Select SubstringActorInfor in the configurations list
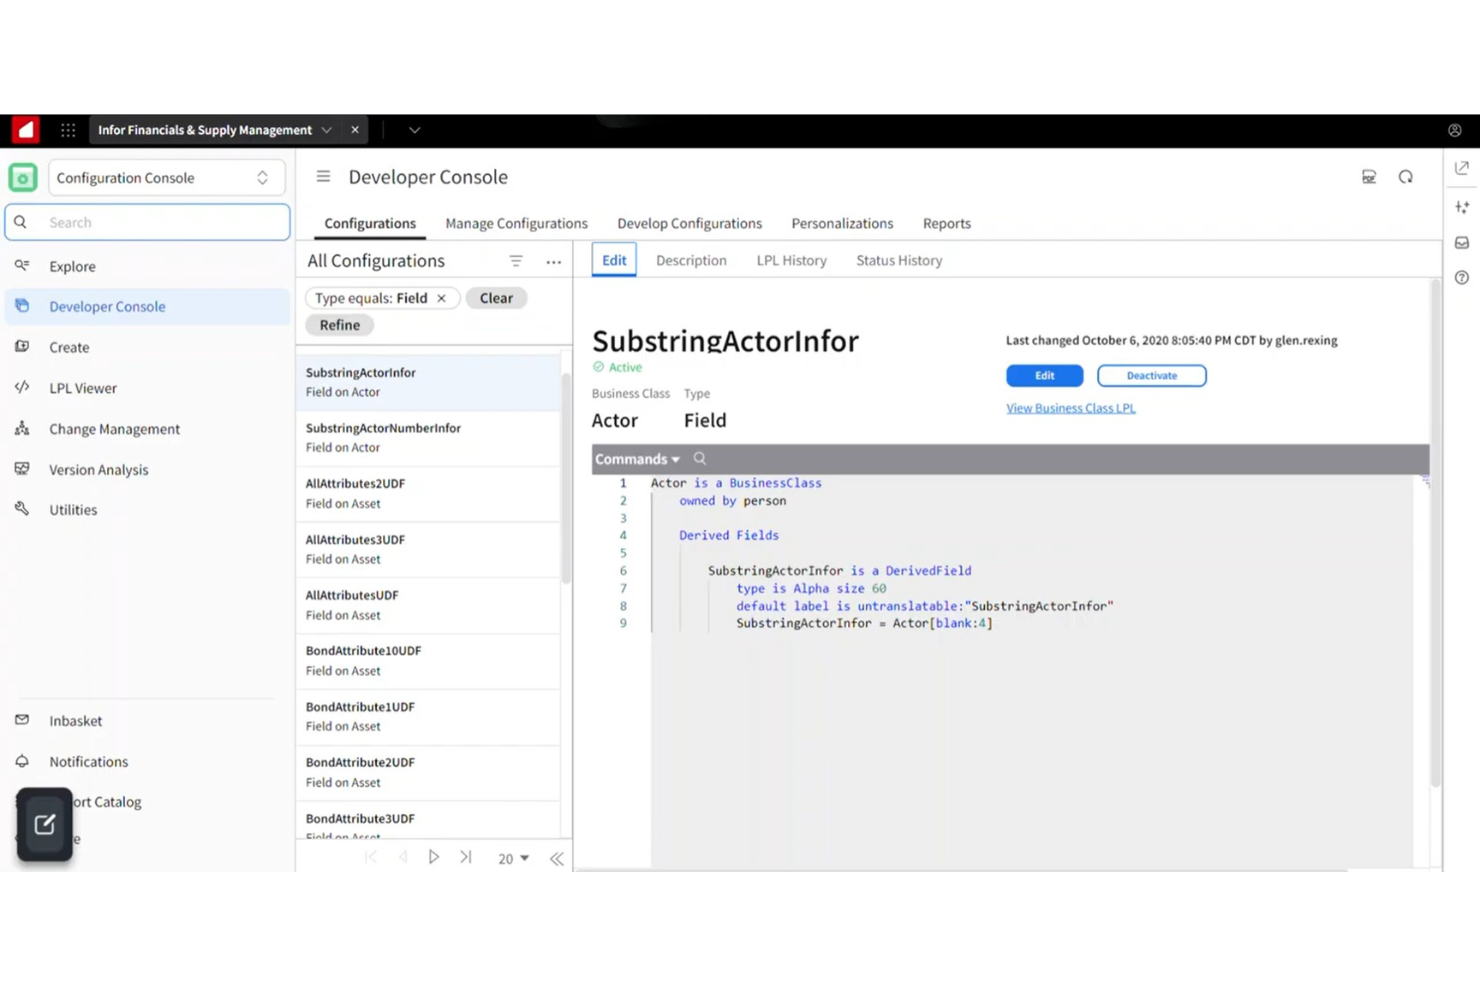Screen dimensions: 1480x987 428,382
